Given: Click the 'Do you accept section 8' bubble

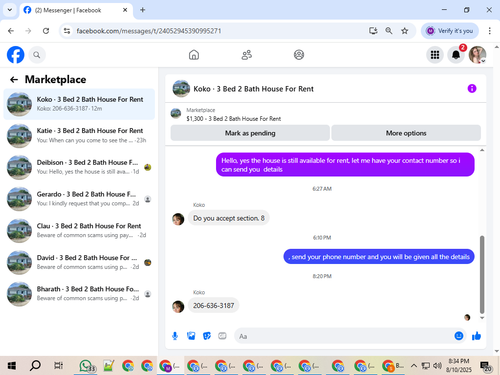Looking at the screenshot, I should [229, 218].
